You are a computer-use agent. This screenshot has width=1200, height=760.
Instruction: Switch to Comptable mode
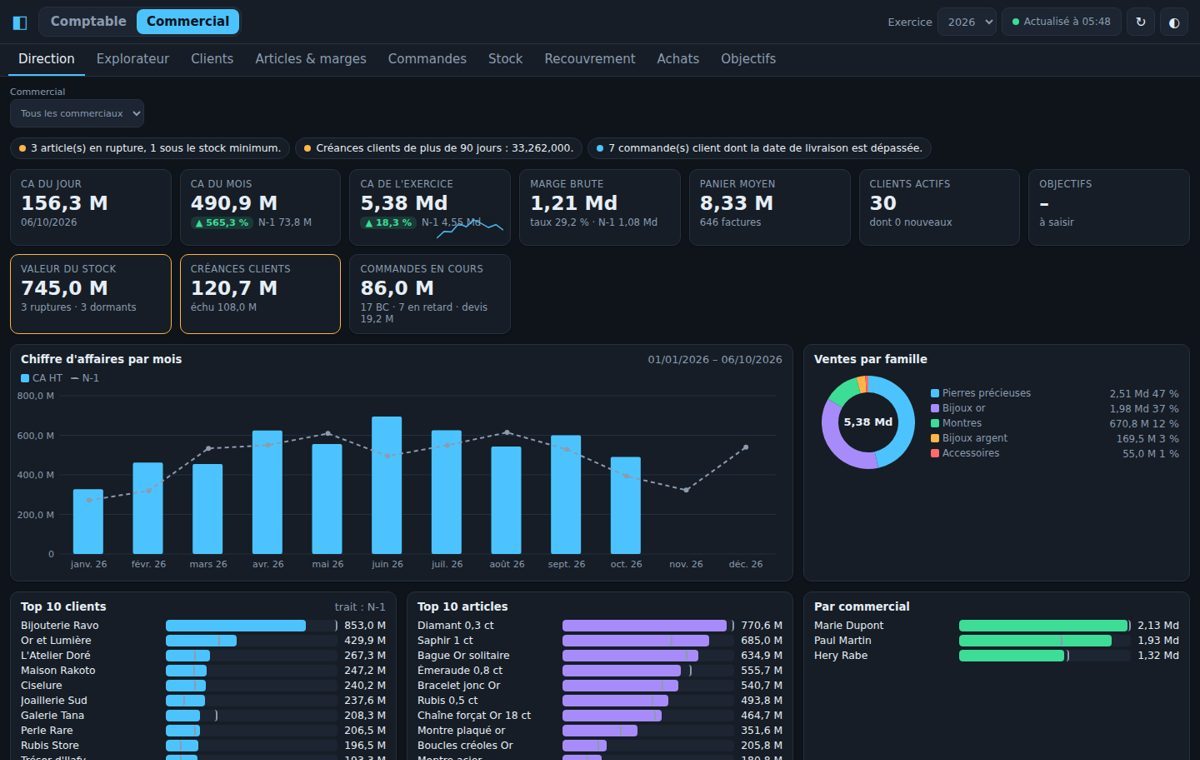(88, 21)
